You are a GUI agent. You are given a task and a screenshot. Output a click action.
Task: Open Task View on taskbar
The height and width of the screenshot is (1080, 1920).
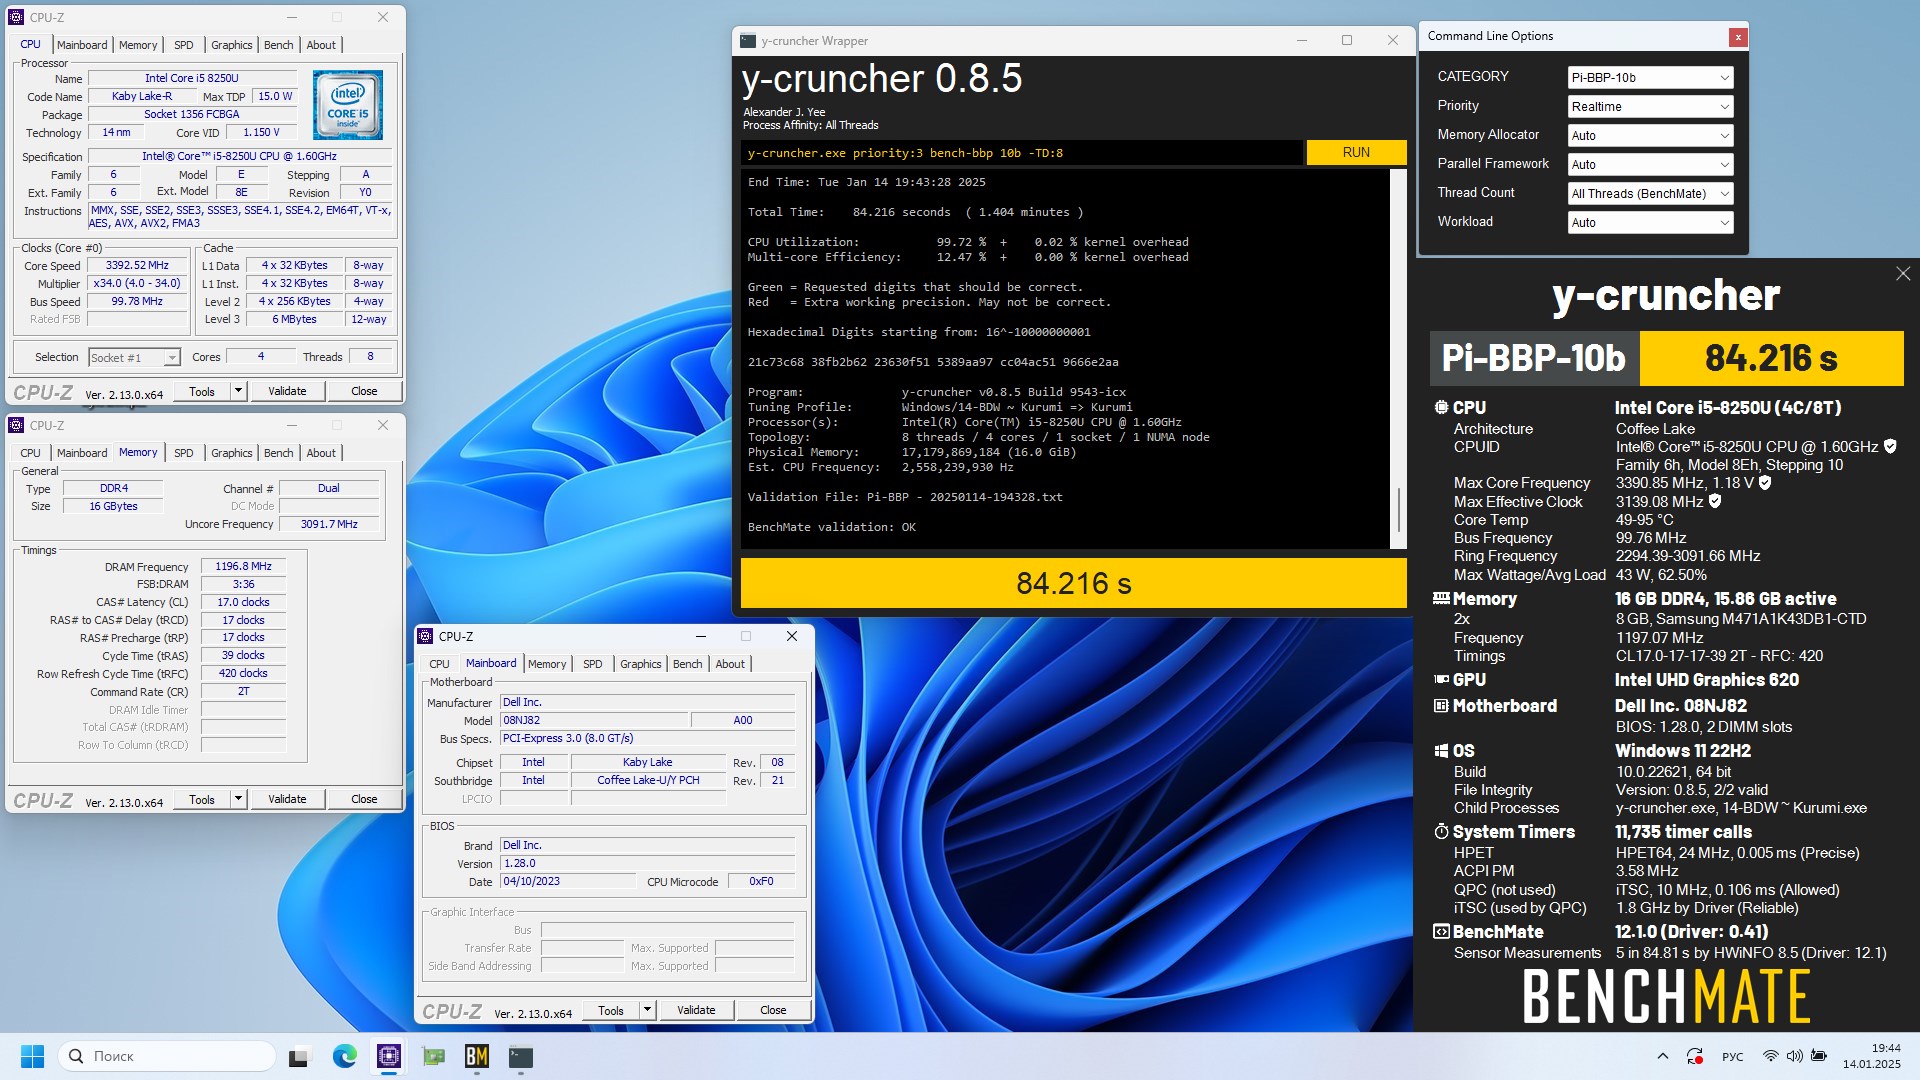click(300, 1056)
